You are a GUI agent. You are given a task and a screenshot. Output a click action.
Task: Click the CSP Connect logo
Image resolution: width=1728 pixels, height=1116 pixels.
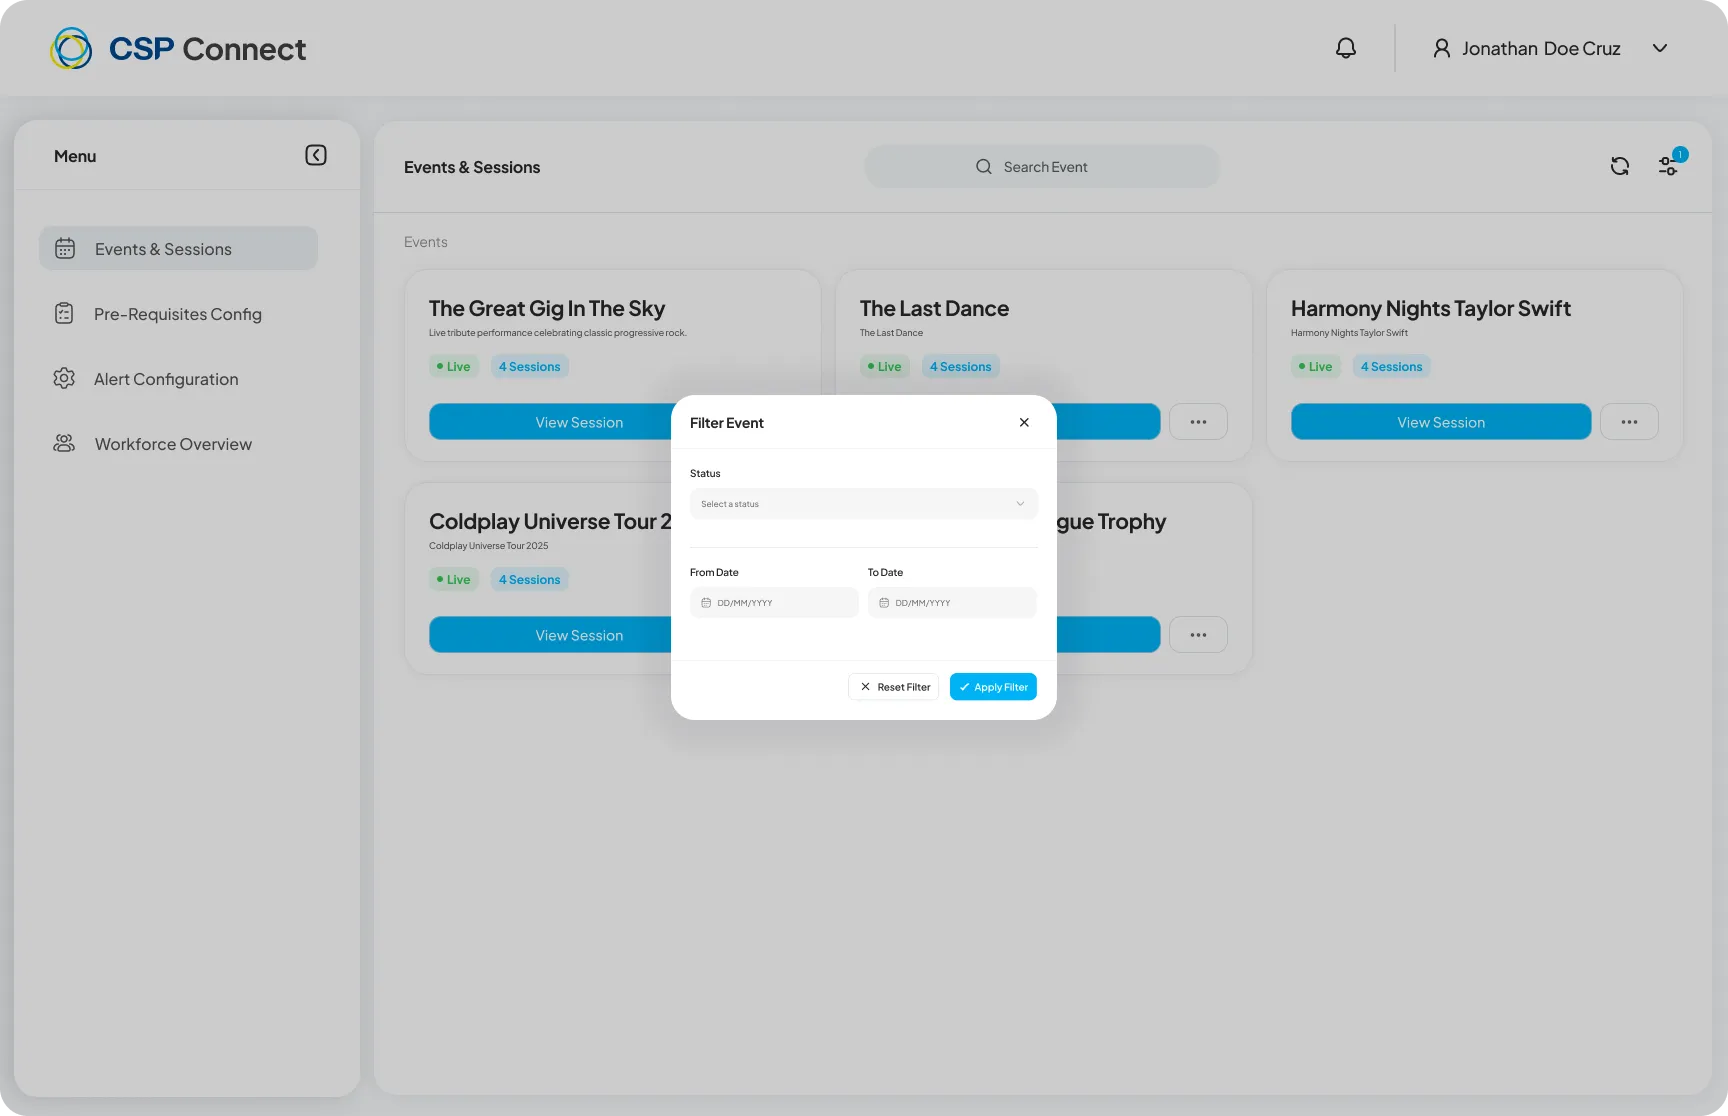178,48
